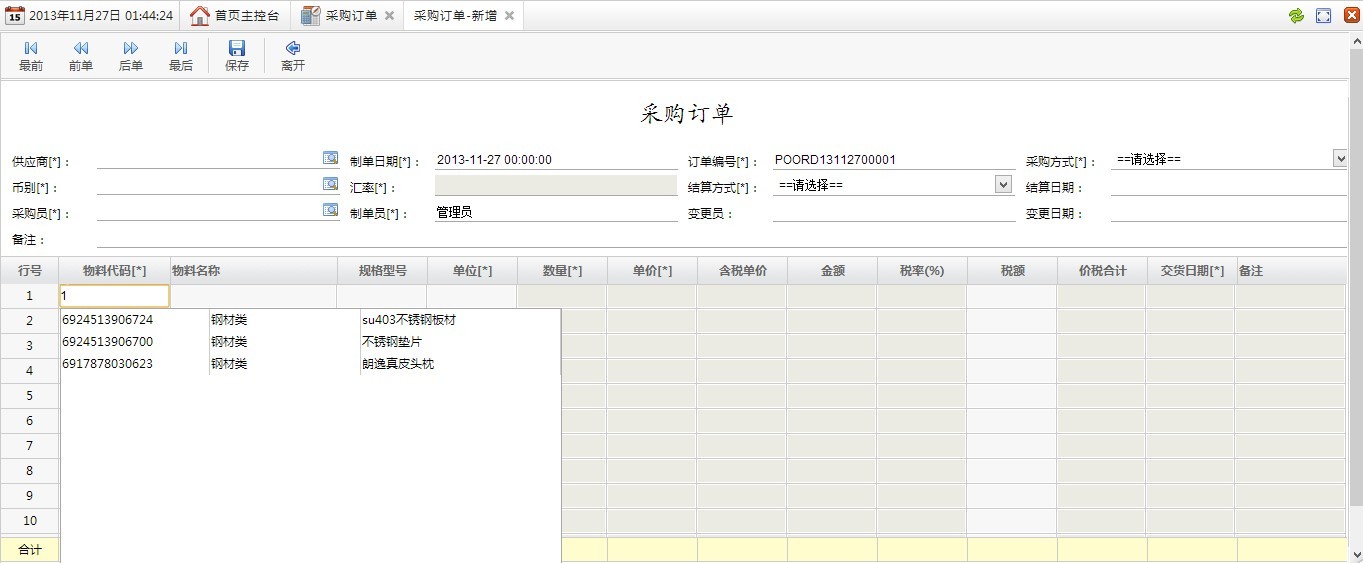1363x563 pixels.
Task: Leave the form using 离开 icon
Action: [x=293, y=48]
